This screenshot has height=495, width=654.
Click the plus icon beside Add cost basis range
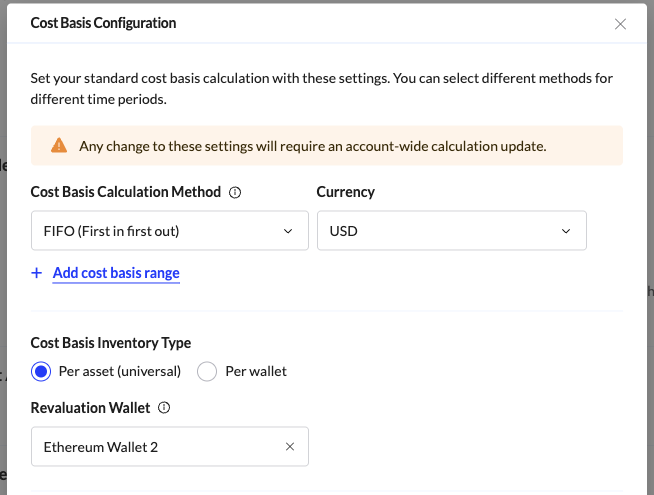37,273
